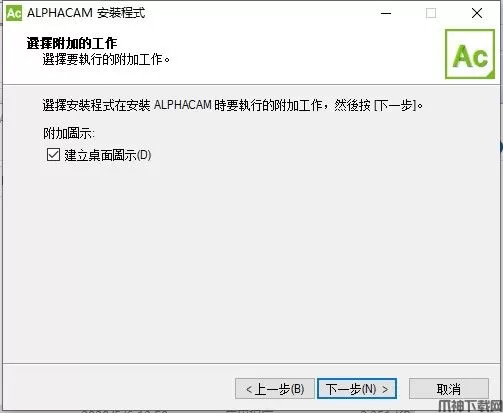Click the greyed-out maximize window button

(431, 13)
